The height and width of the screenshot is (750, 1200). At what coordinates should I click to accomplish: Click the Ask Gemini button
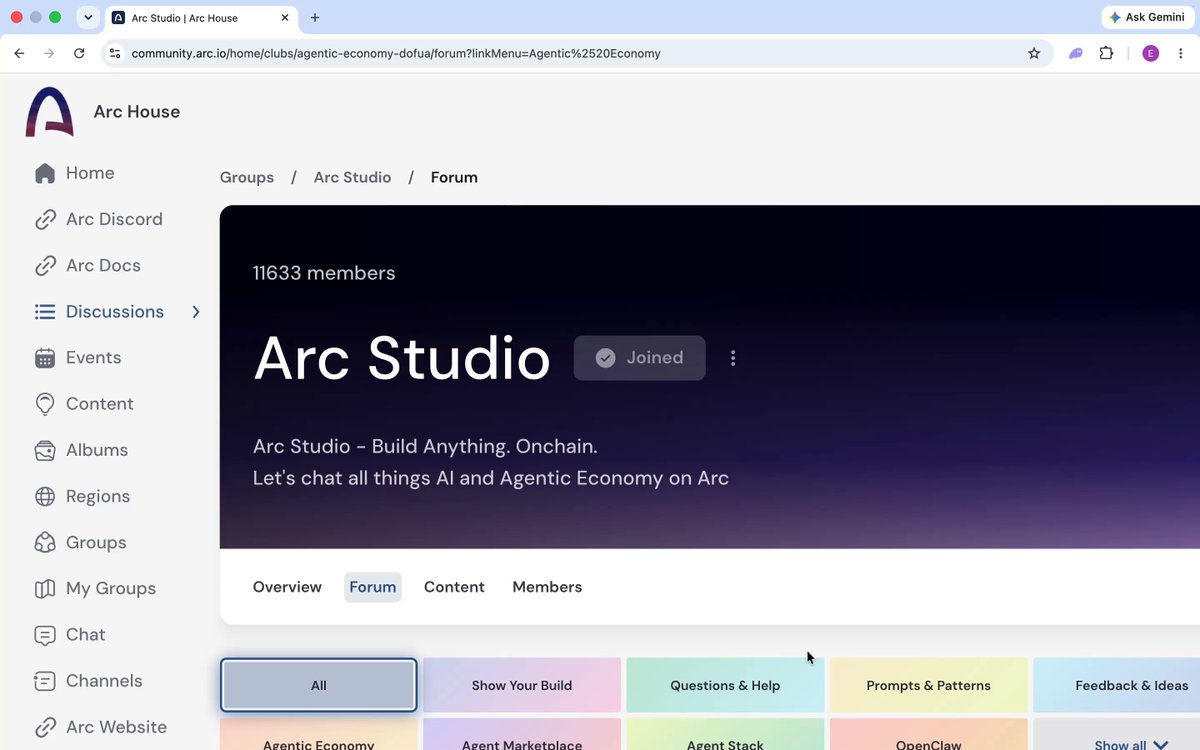[x=1147, y=18]
